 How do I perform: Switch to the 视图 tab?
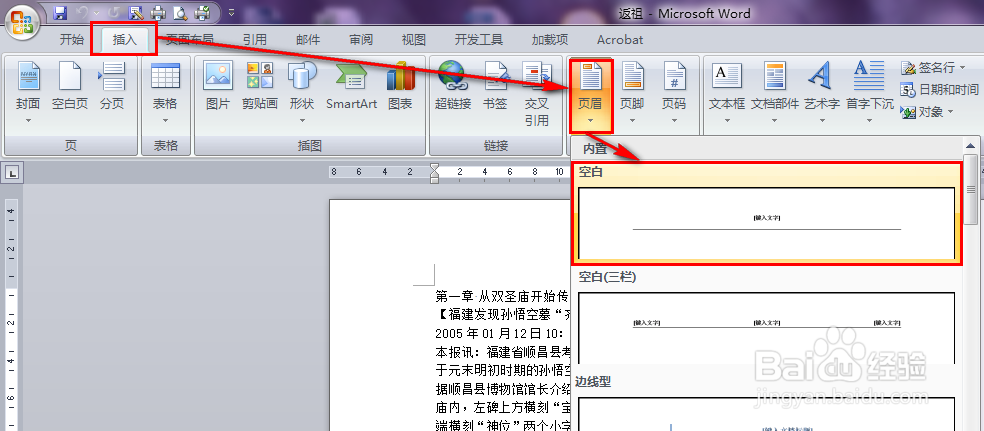pyautogui.click(x=414, y=40)
